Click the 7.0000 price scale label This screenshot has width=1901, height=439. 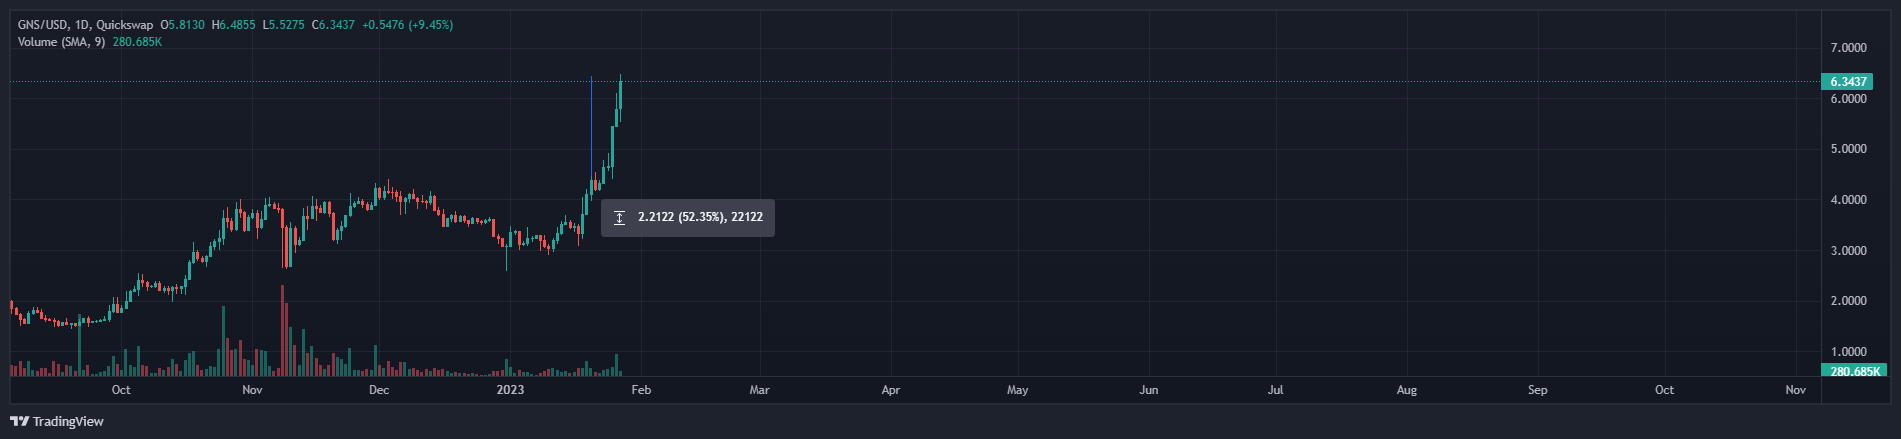(1848, 48)
